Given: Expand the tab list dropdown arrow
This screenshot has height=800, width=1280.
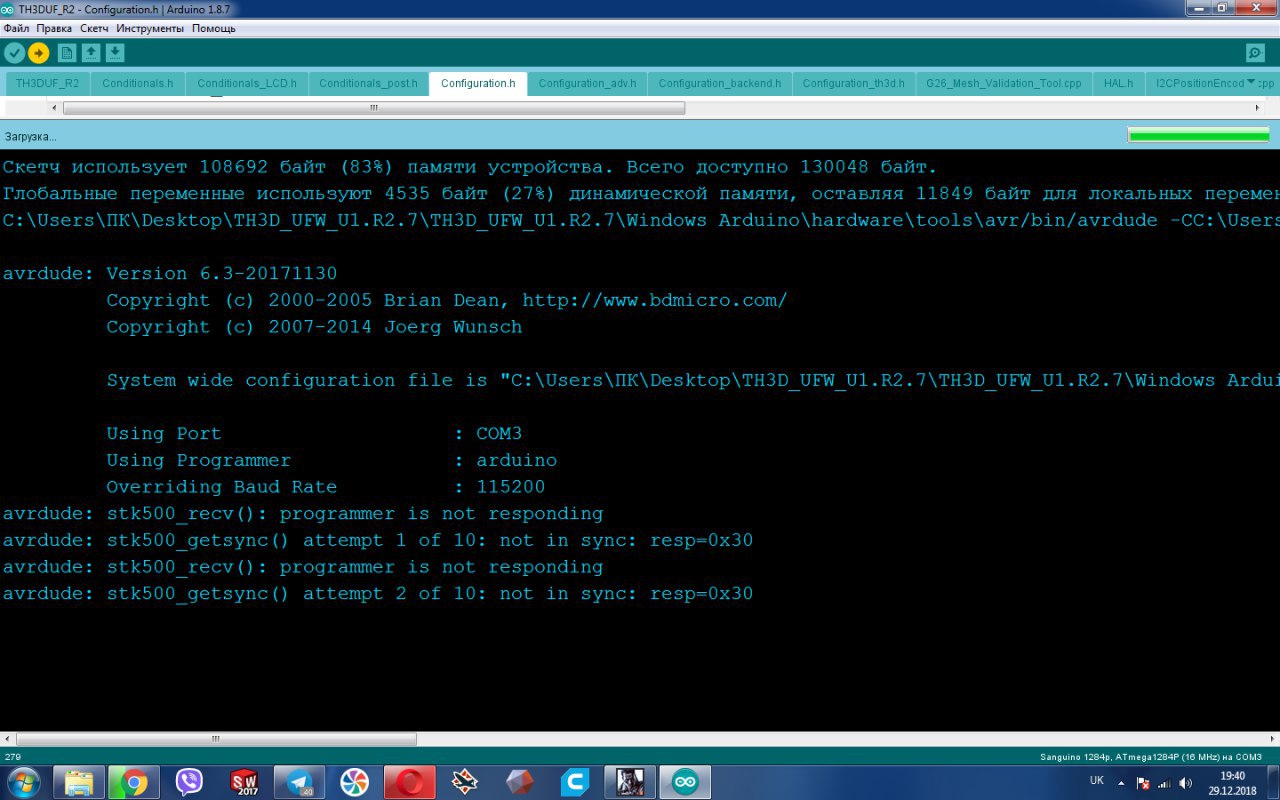Looking at the screenshot, I should [1251, 83].
